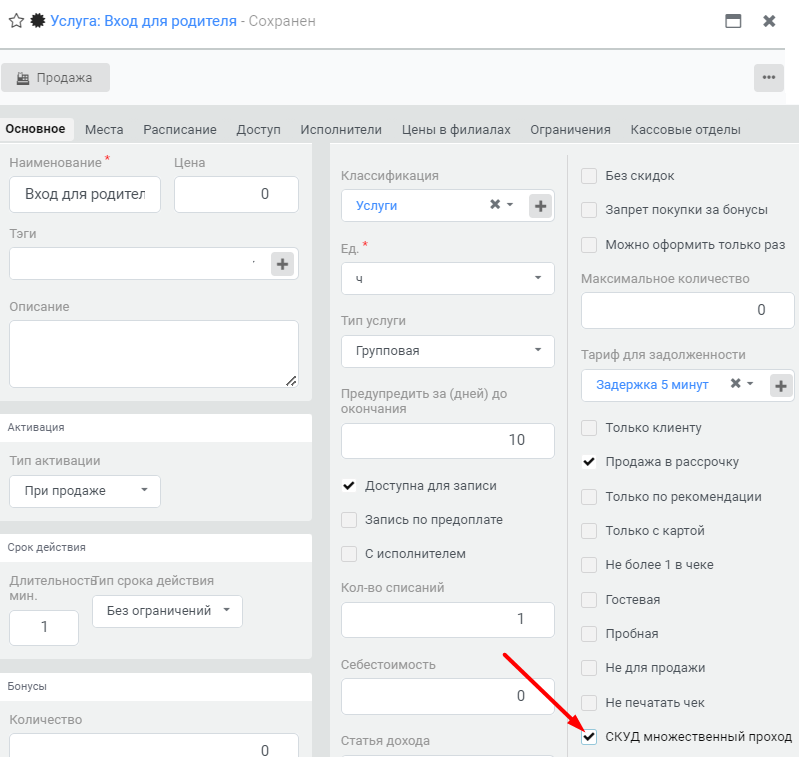The height and width of the screenshot is (757, 799).
Task: Click the gear-burst icon next to the title
Action: (38, 21)
